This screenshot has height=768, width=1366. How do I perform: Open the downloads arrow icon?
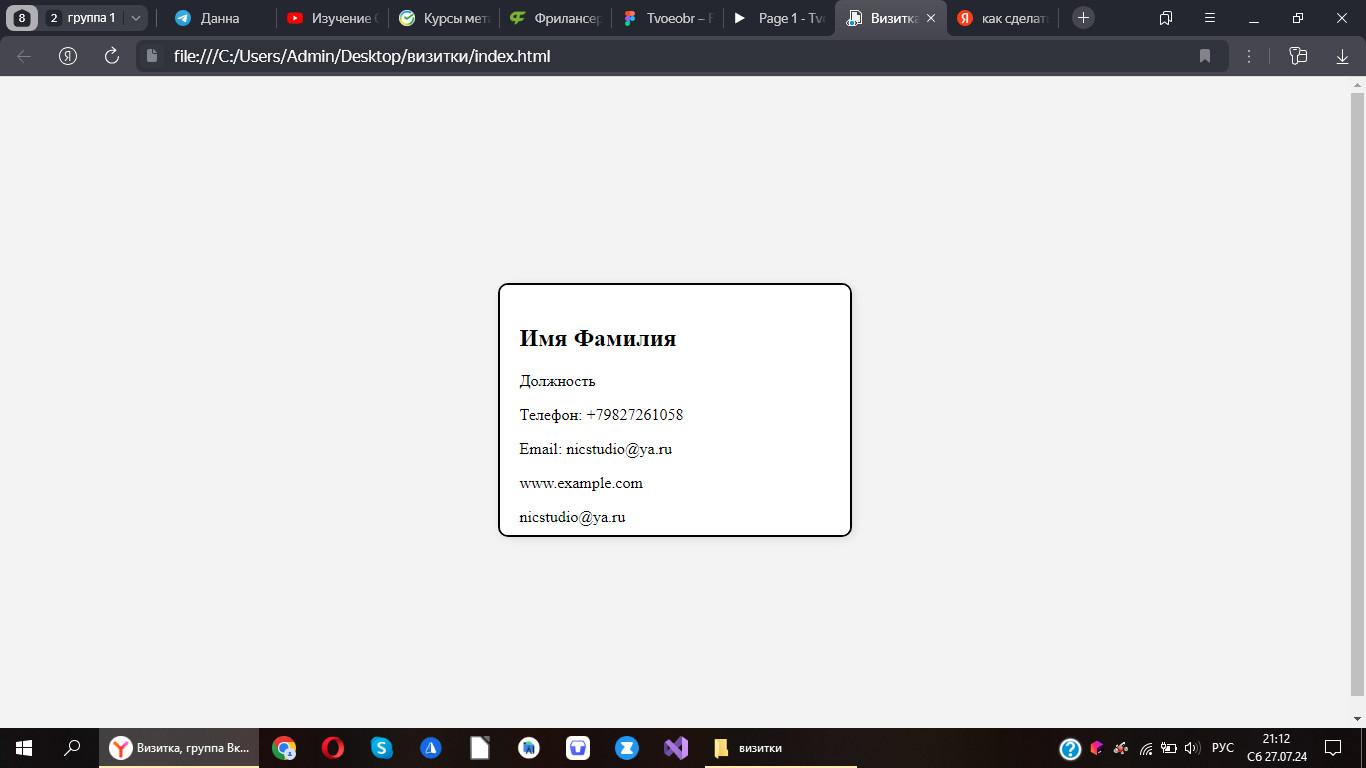pos(1342,56)
